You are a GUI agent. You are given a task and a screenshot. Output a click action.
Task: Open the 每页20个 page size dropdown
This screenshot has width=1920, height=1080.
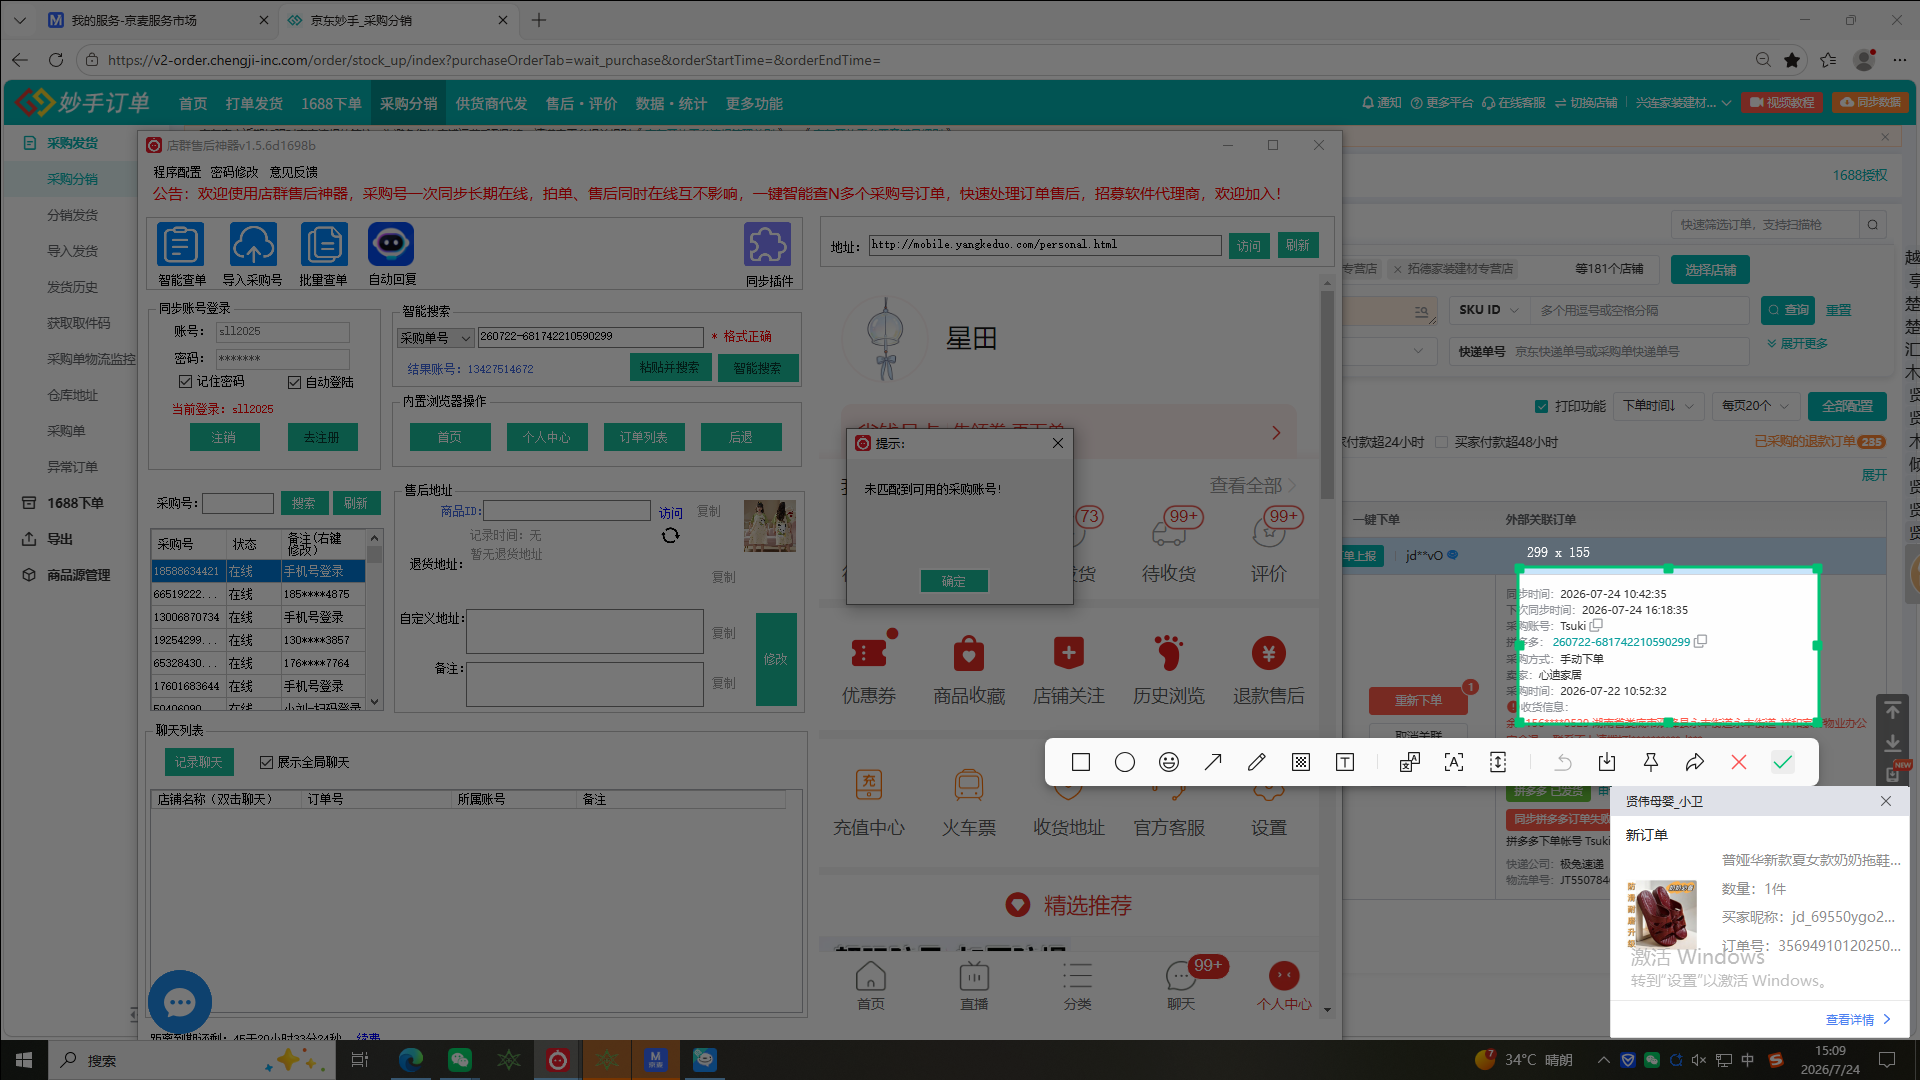(1755, 406)
